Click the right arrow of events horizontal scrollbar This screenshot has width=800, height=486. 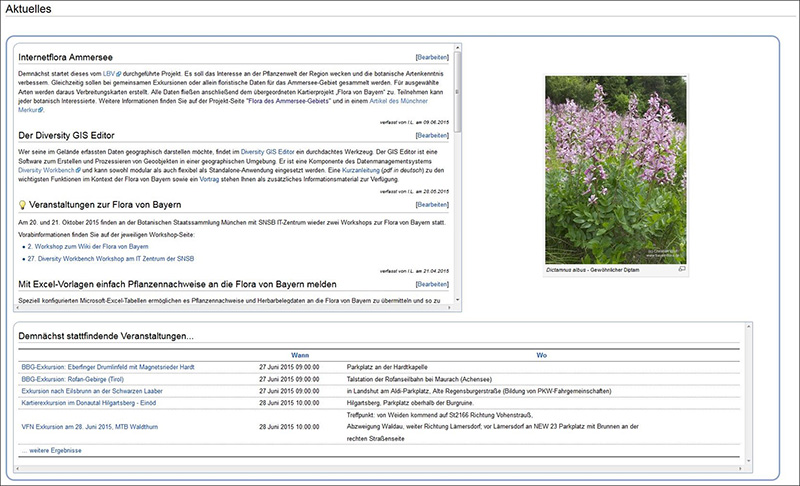pyautogui.click(x=741, y=468)
